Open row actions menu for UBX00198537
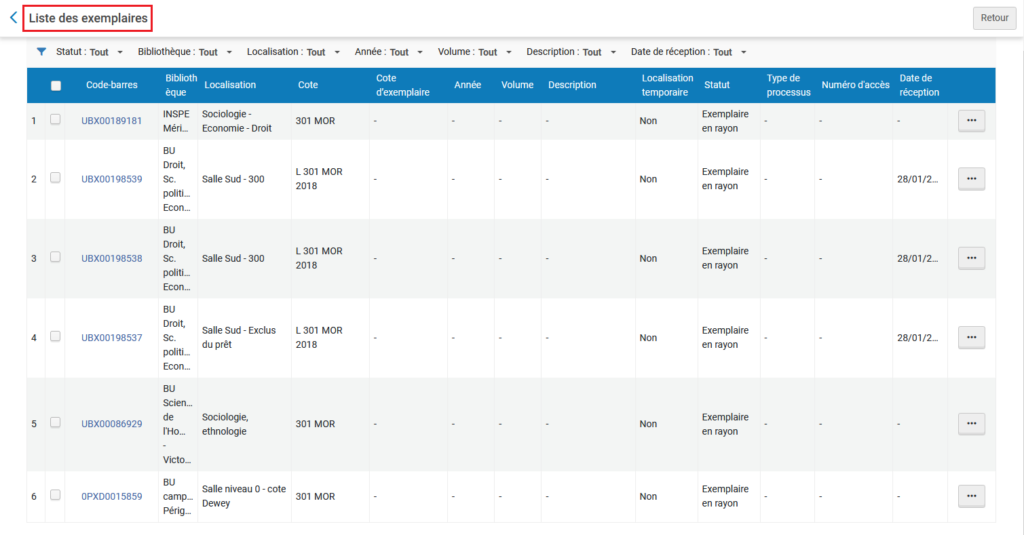Screen dimensions: 1024x535 pos(971,338)
